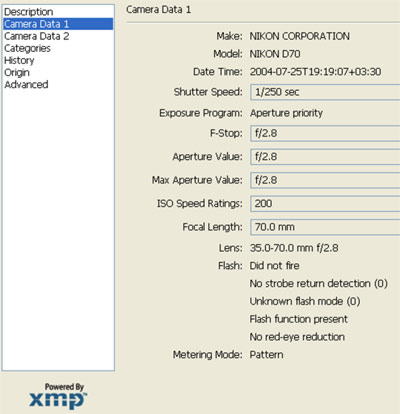Switch to Camera Data 2
400x414 pixels.
[37, 36]
